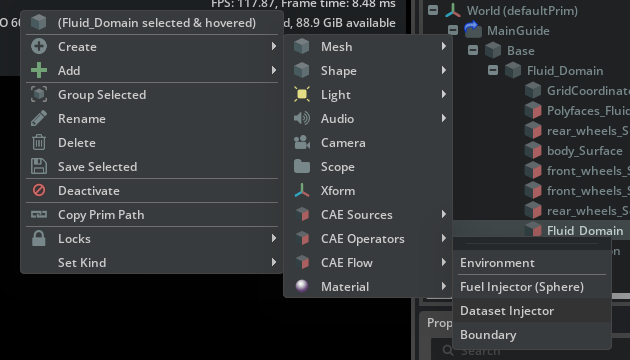Open the Locks submenu
Viewport: 630px width, 360px height.
(152, 239)
